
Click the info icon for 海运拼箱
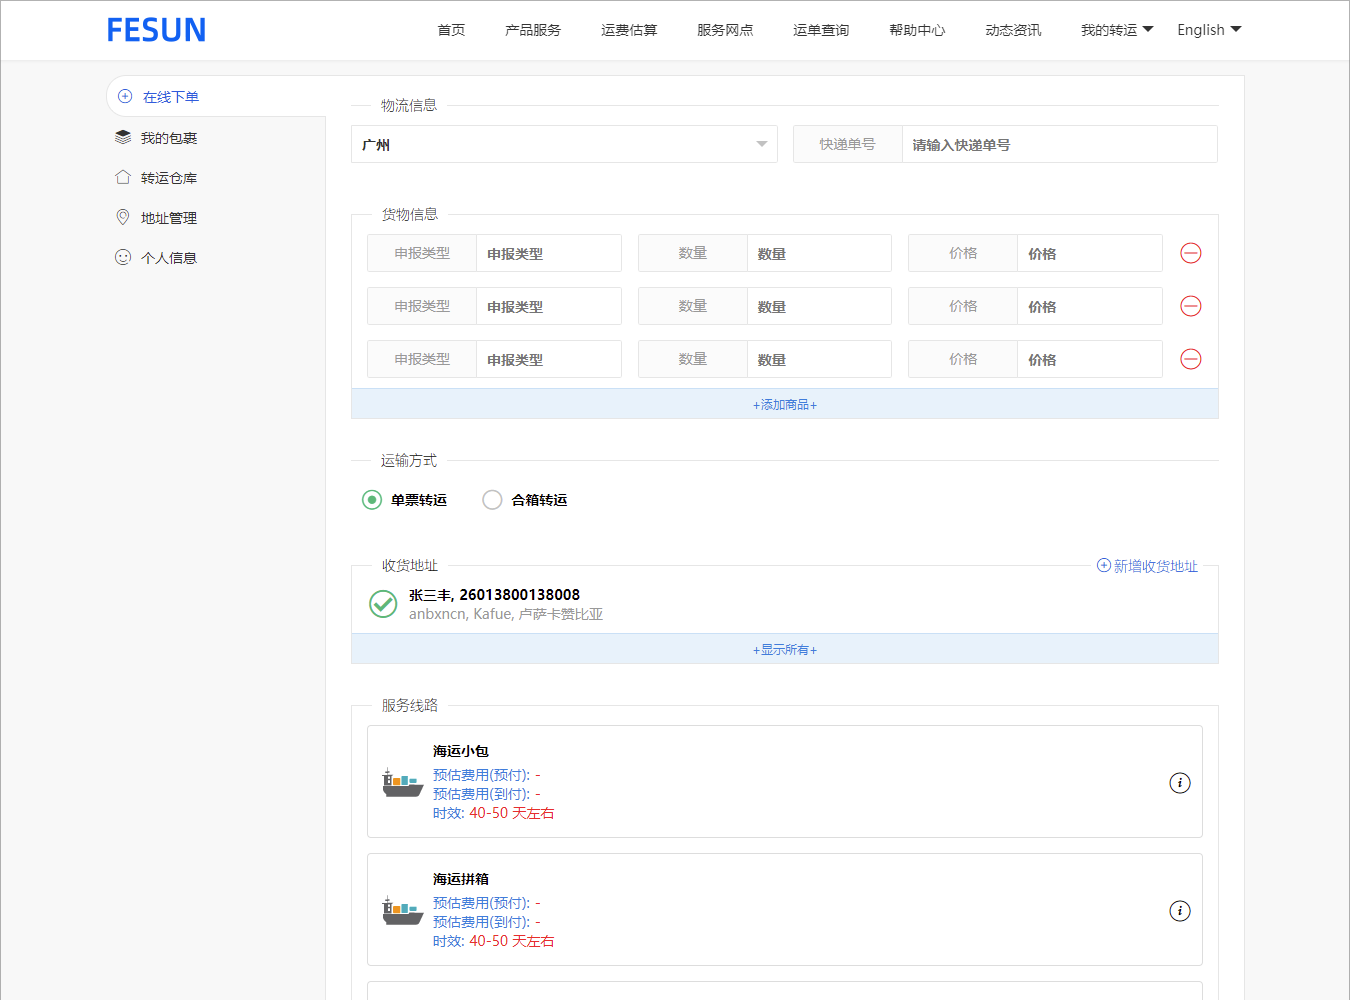pyautogui.click(x=1180, y=911)
